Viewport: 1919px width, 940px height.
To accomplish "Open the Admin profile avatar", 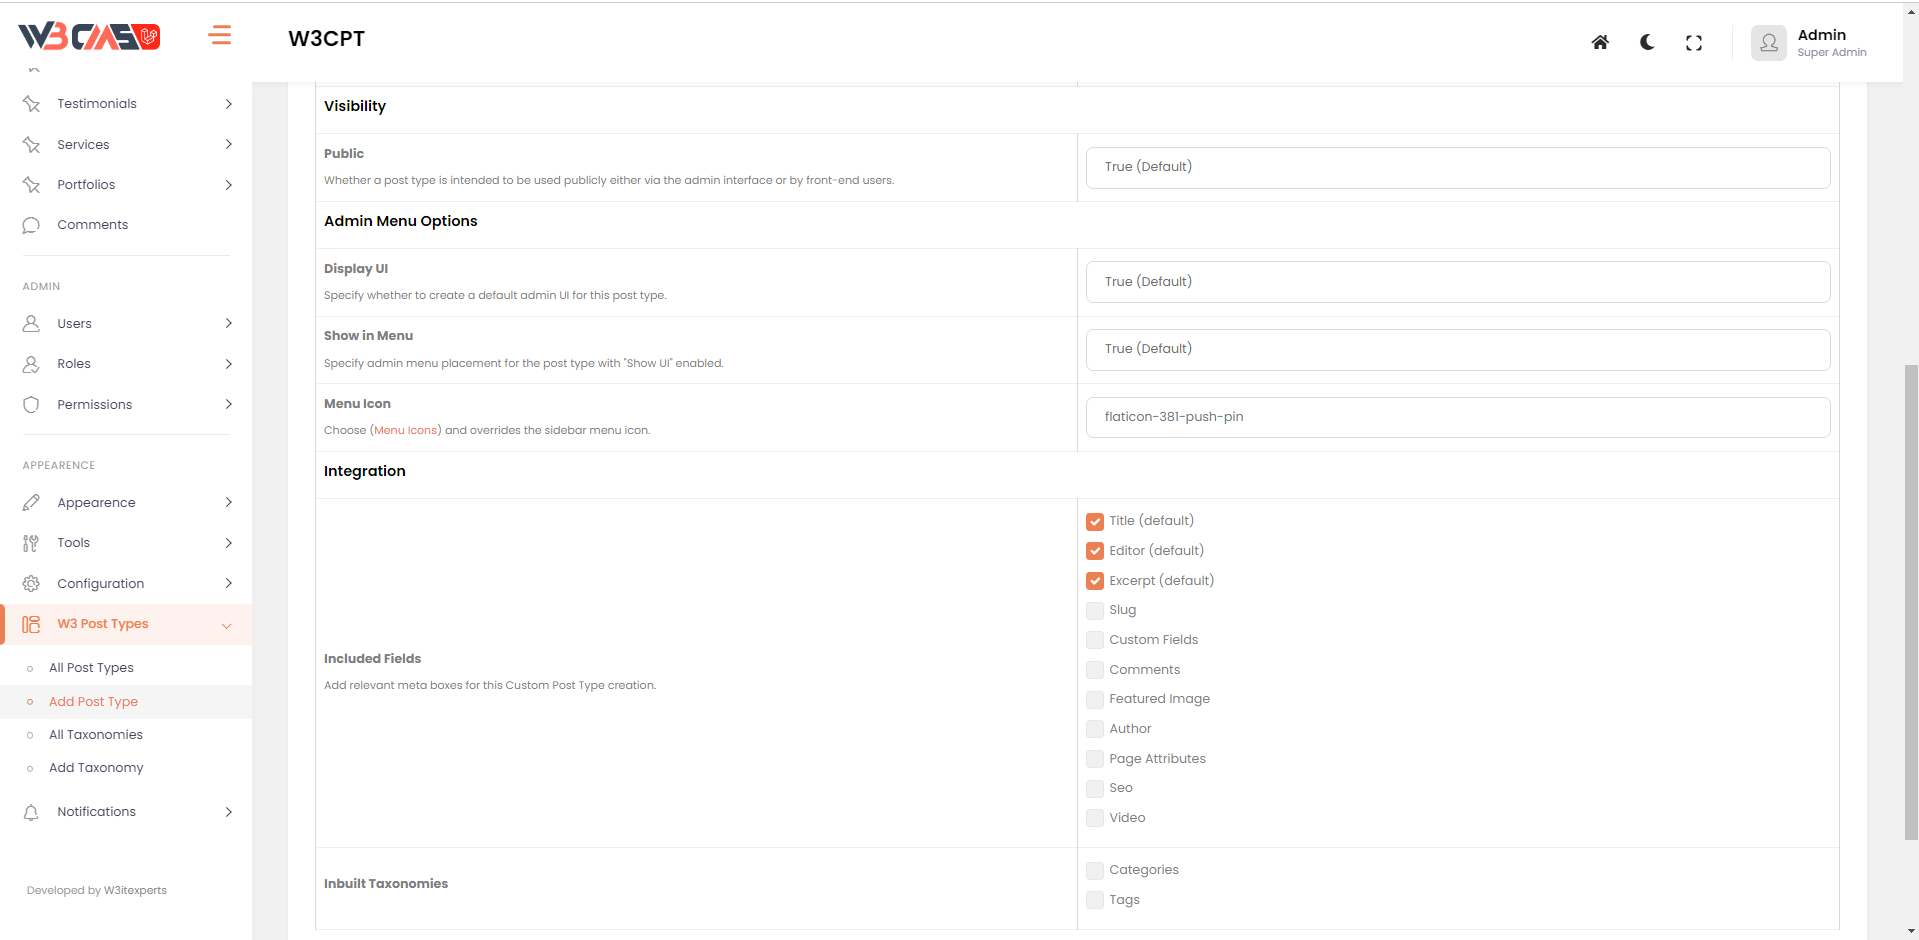I will tap(1768, 43).
